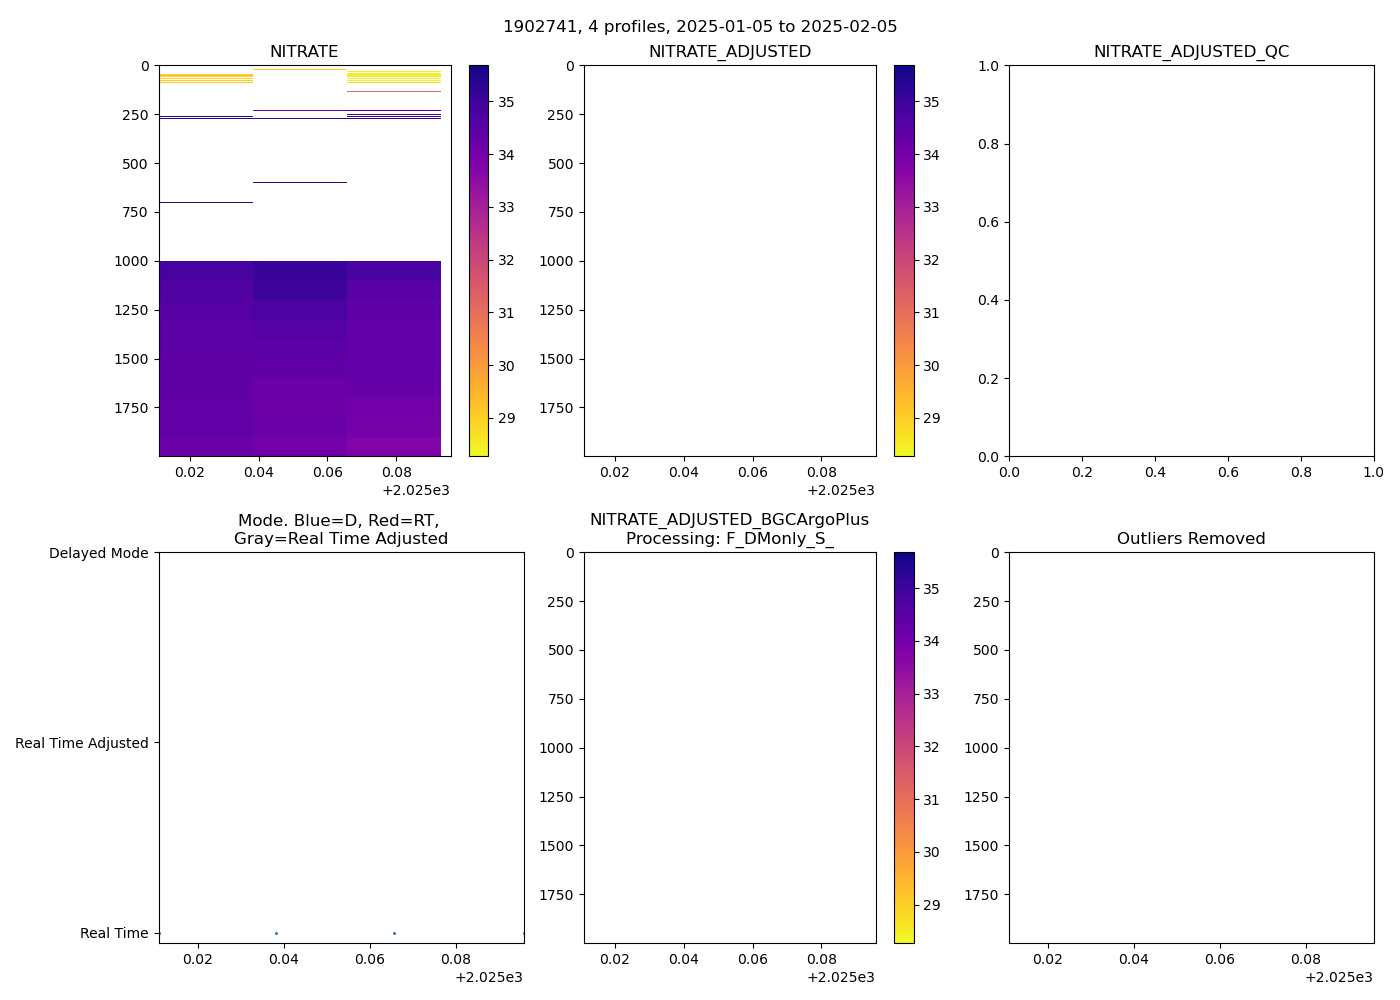Click the colorbar beside the NITRATE heatmap
1400x1000 pixels.
coord(479,260)
